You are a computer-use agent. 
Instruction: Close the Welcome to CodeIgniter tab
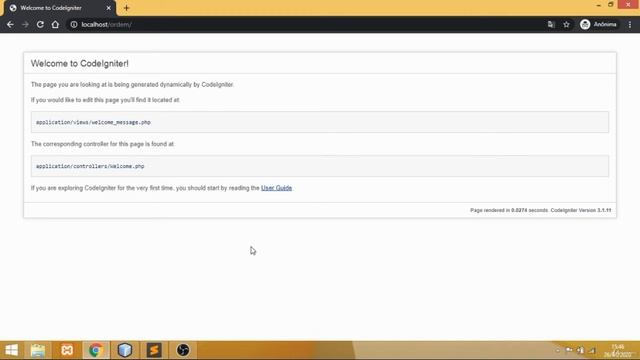point(109,8)
